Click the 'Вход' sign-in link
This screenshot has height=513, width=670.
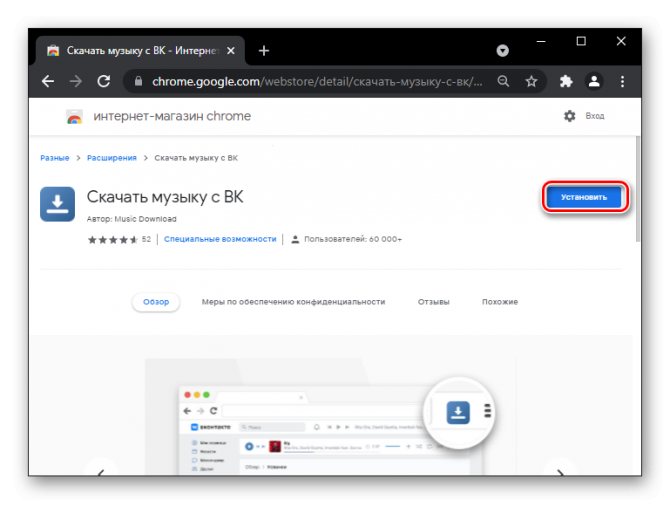(595, 116)
